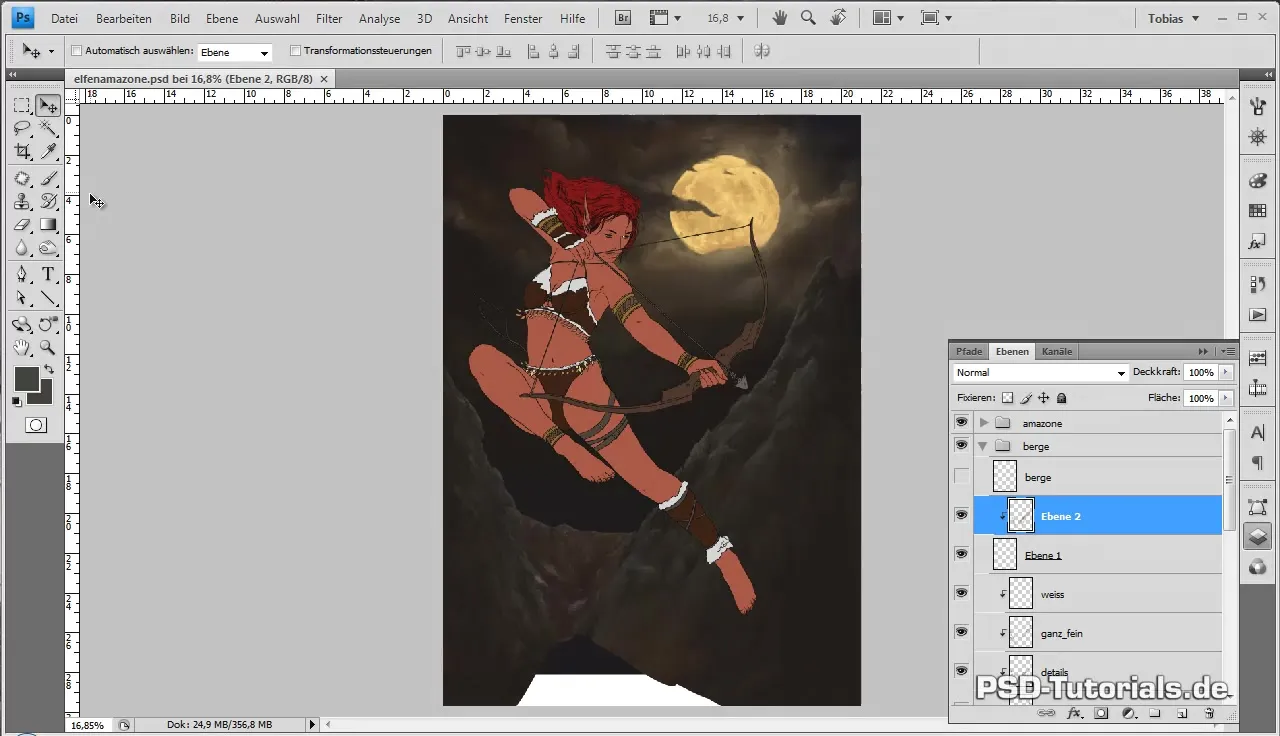Viewport: 1280px width, 736px height.
Task: Select the Spot Healing Brush tool
Action: pos(21,179)
